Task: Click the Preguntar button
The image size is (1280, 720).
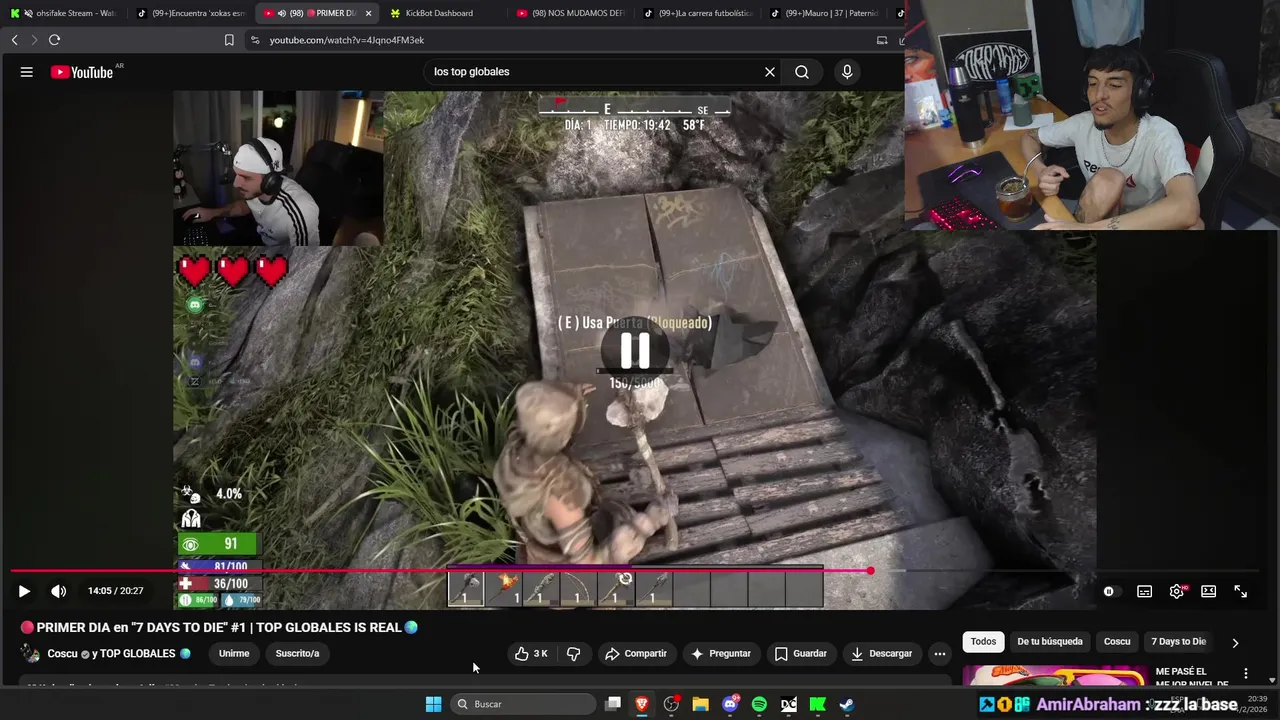Action: pos(721,654)
